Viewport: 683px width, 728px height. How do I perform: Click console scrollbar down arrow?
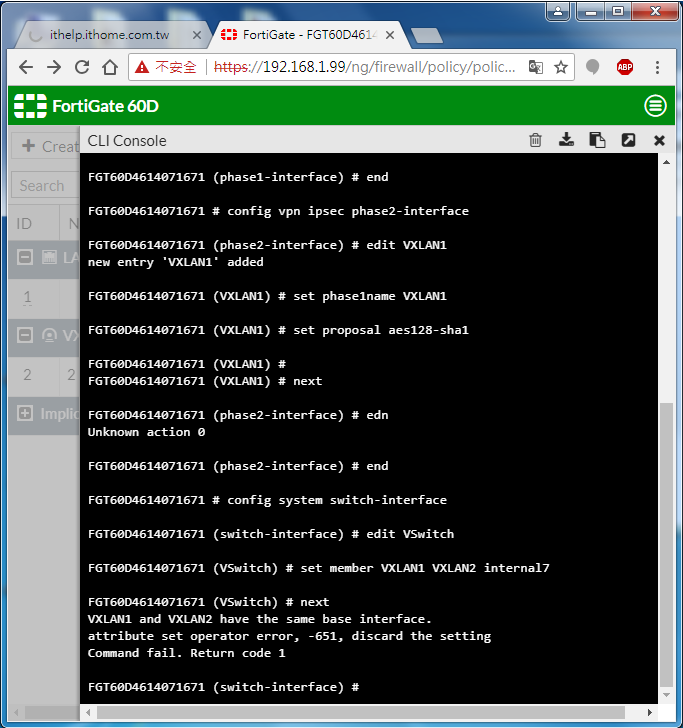[666, 695]
